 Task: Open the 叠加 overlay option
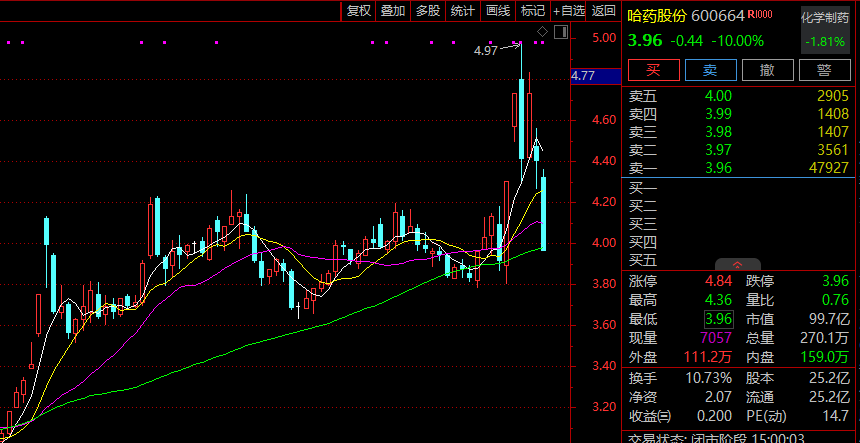click(393, 10)
